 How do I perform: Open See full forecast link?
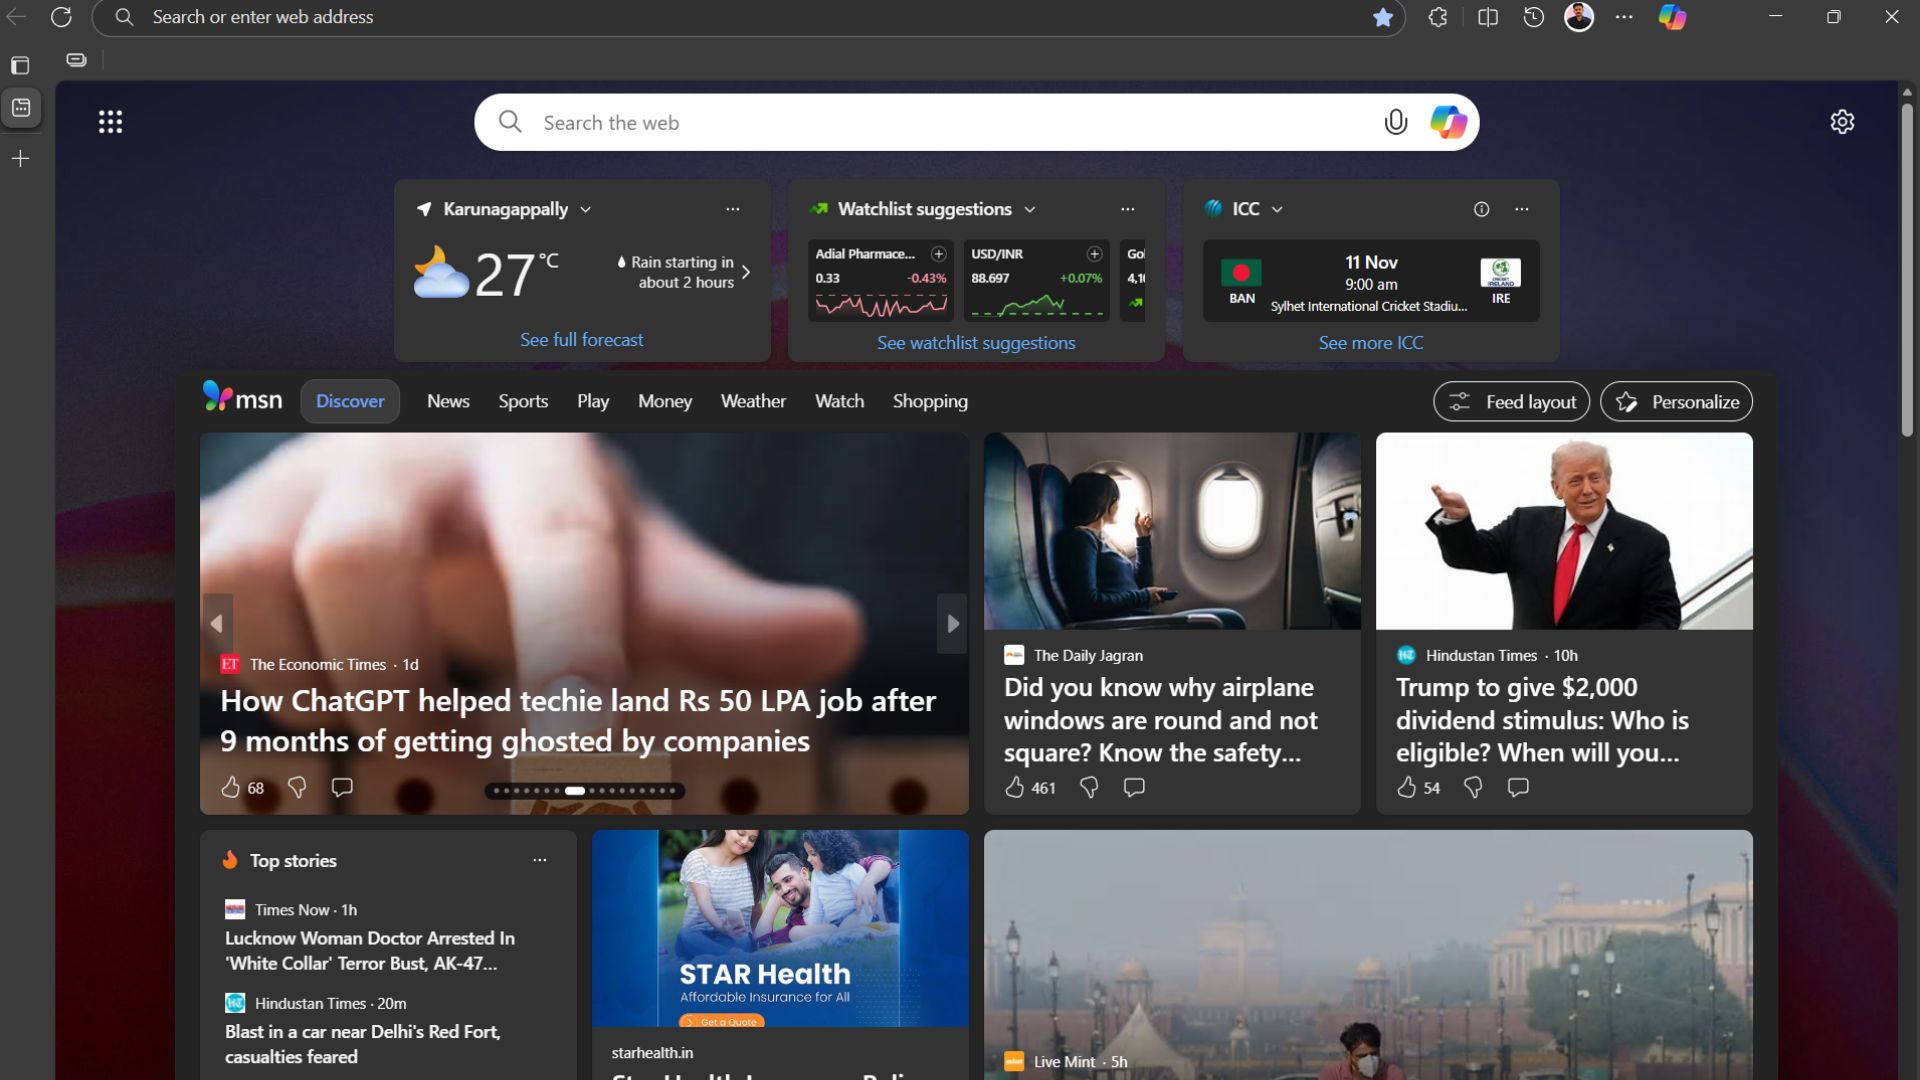tap(581, 340)
